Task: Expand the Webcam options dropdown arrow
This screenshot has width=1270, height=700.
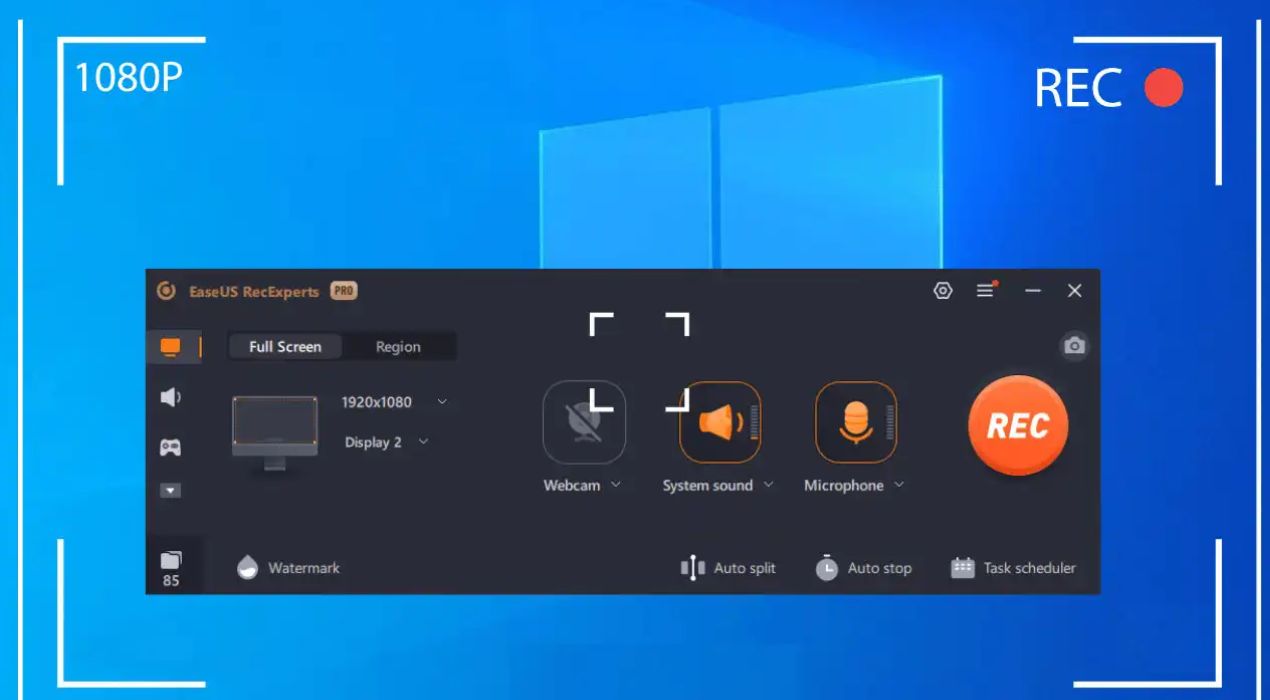Action: coord(616,485)
